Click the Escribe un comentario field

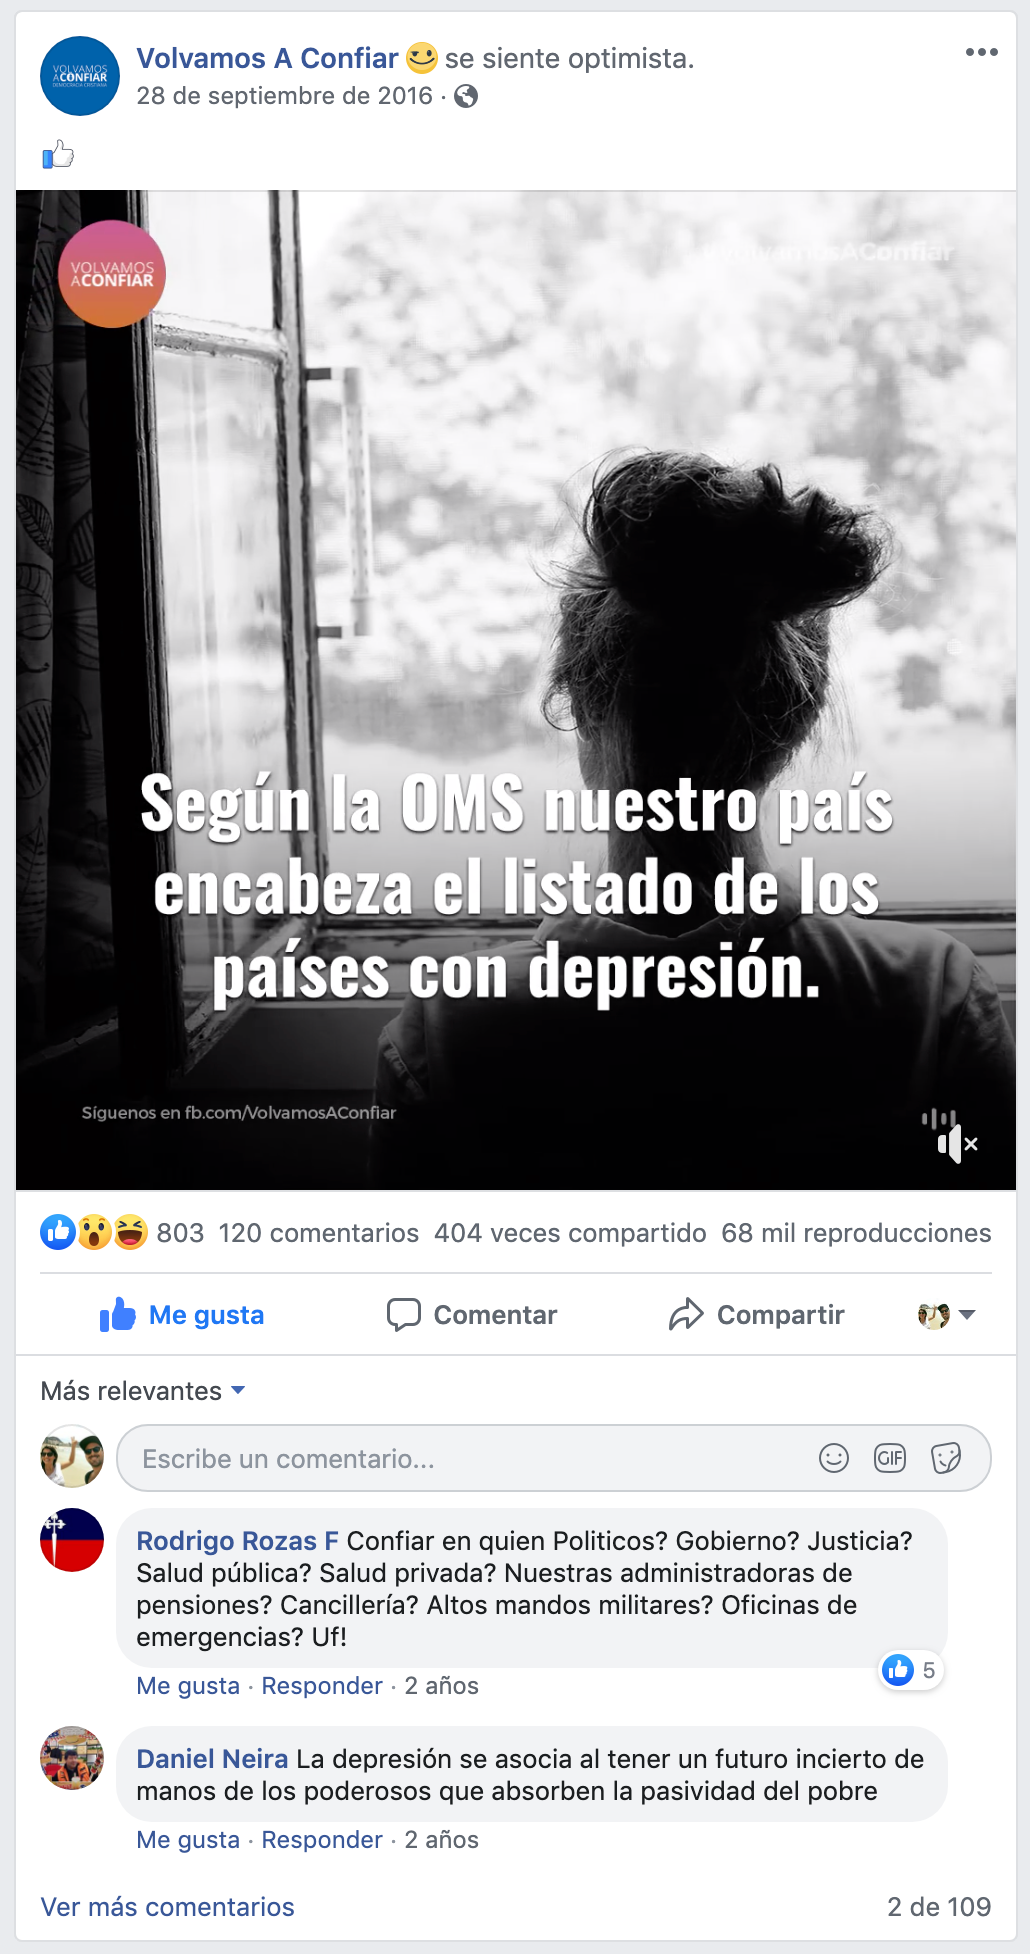click(x=554, y=1458)
